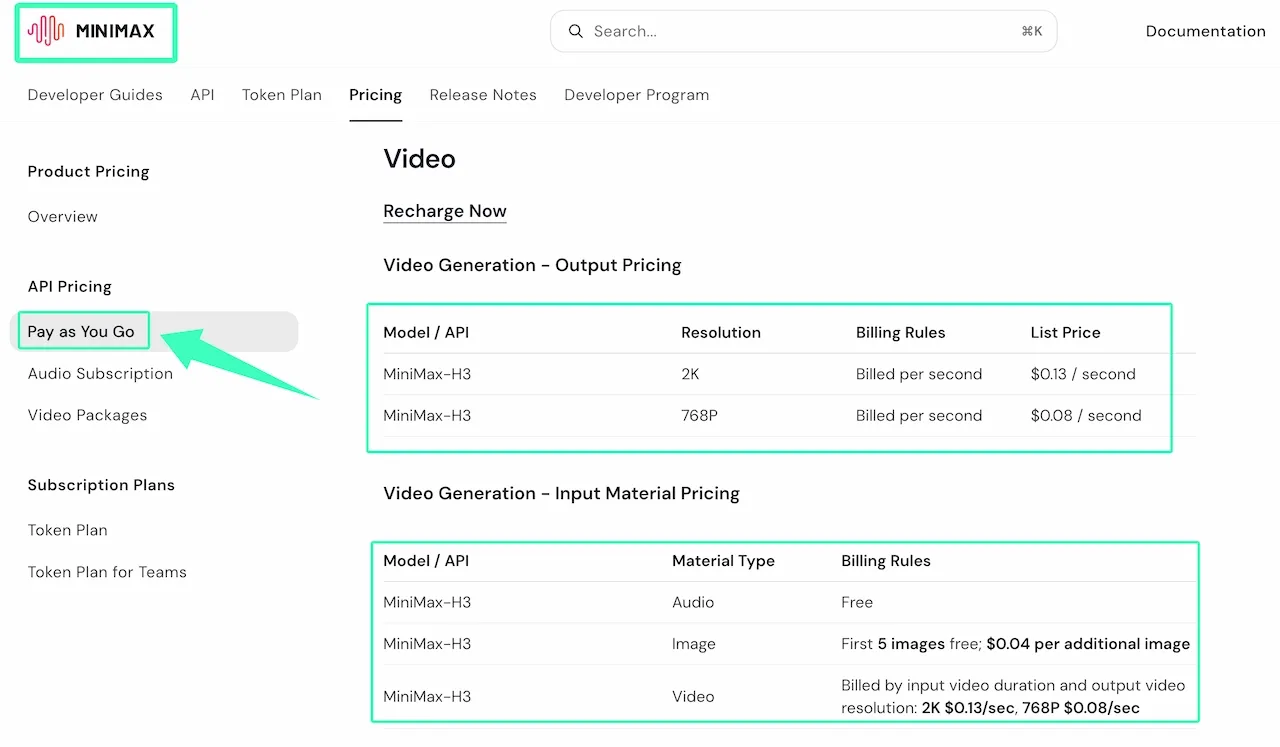Switch to the Developer Guides tab
Screen dimensions: 1280x747
coord(95,95)
